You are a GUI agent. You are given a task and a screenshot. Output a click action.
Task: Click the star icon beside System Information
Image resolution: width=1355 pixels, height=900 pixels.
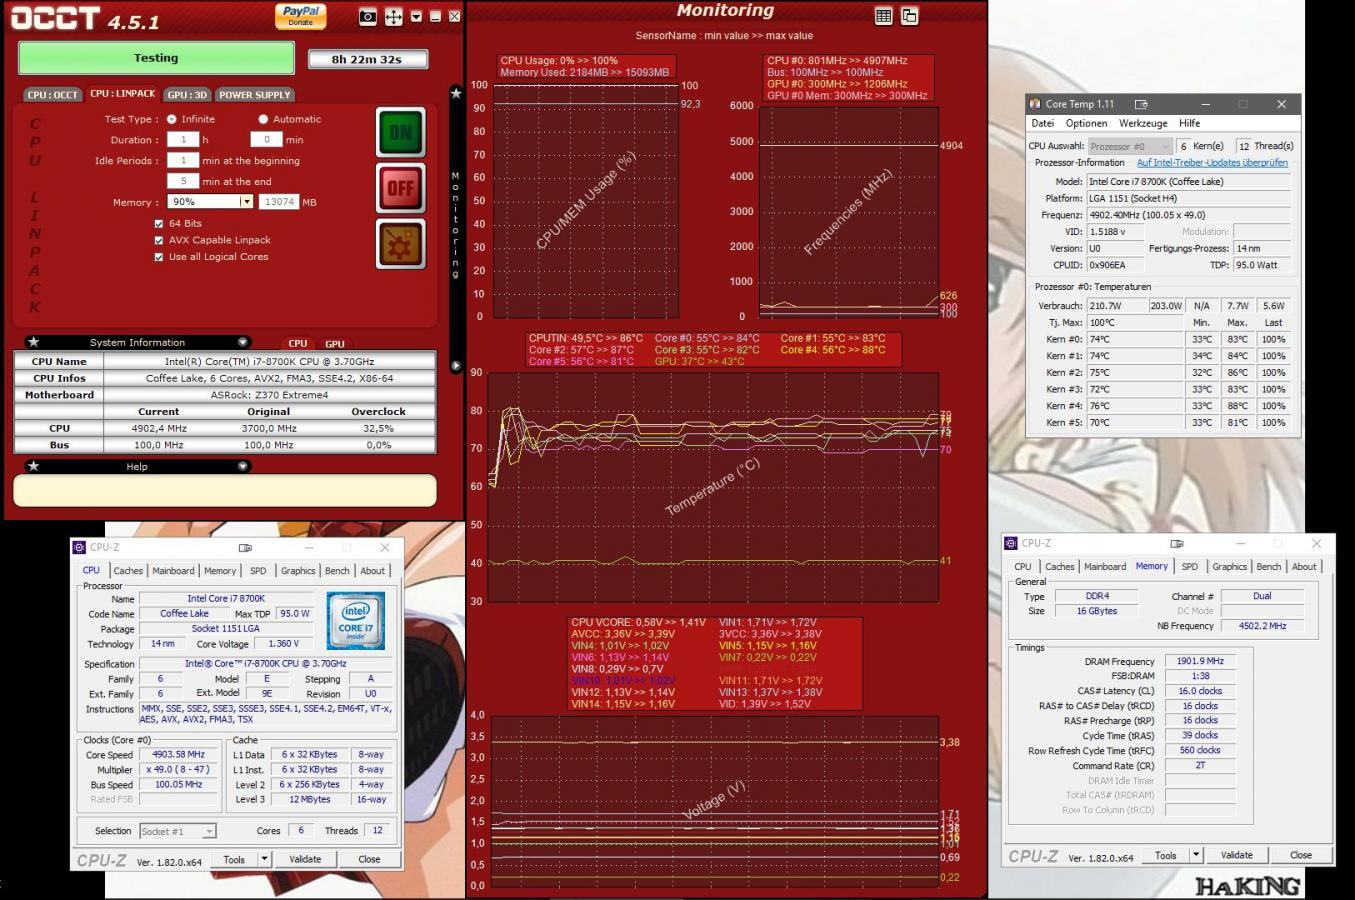coord(33,342)
